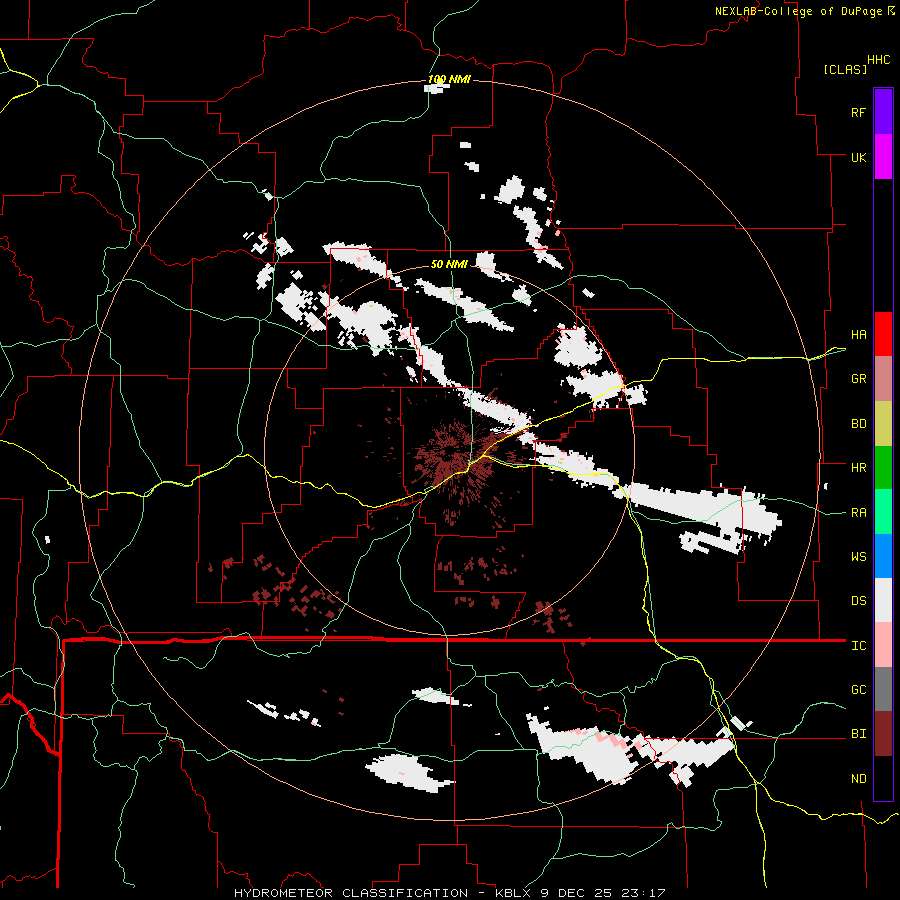
Task: Click the BD yellow-olive legend swatch
Action: click(x=883, y=424)
